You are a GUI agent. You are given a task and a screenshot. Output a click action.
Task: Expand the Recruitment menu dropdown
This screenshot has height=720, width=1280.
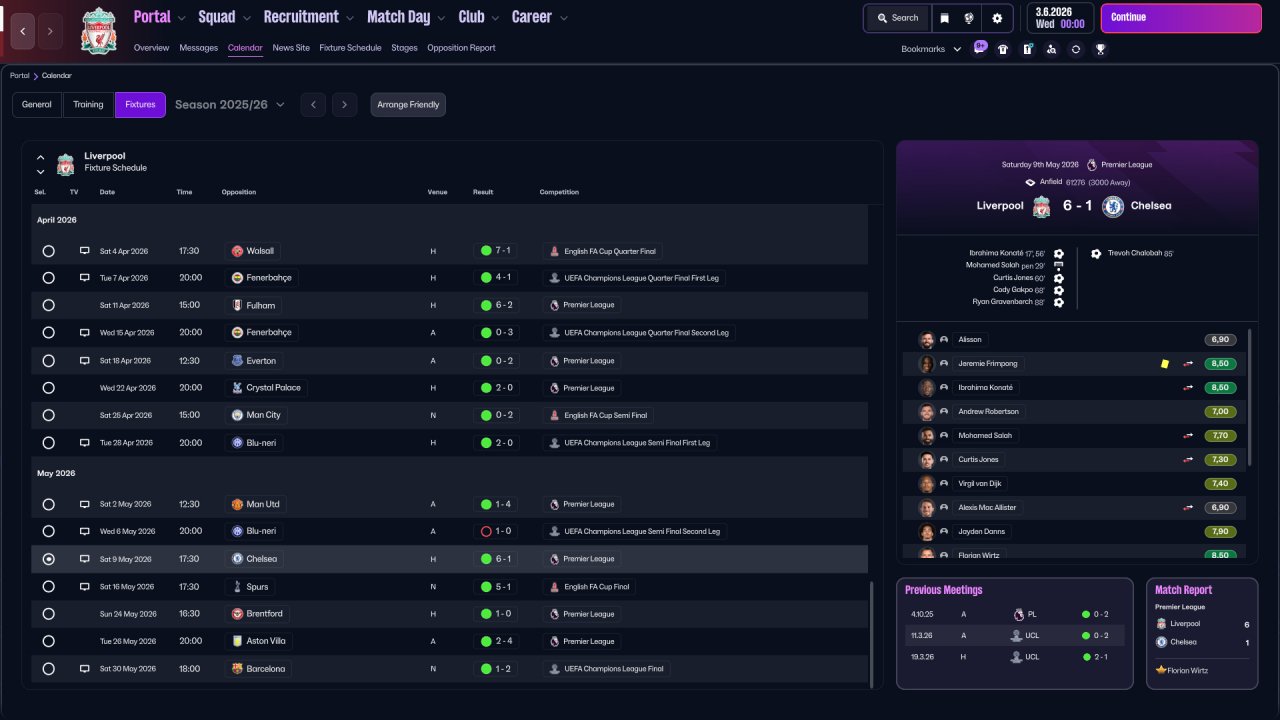(x=348, y=18)
